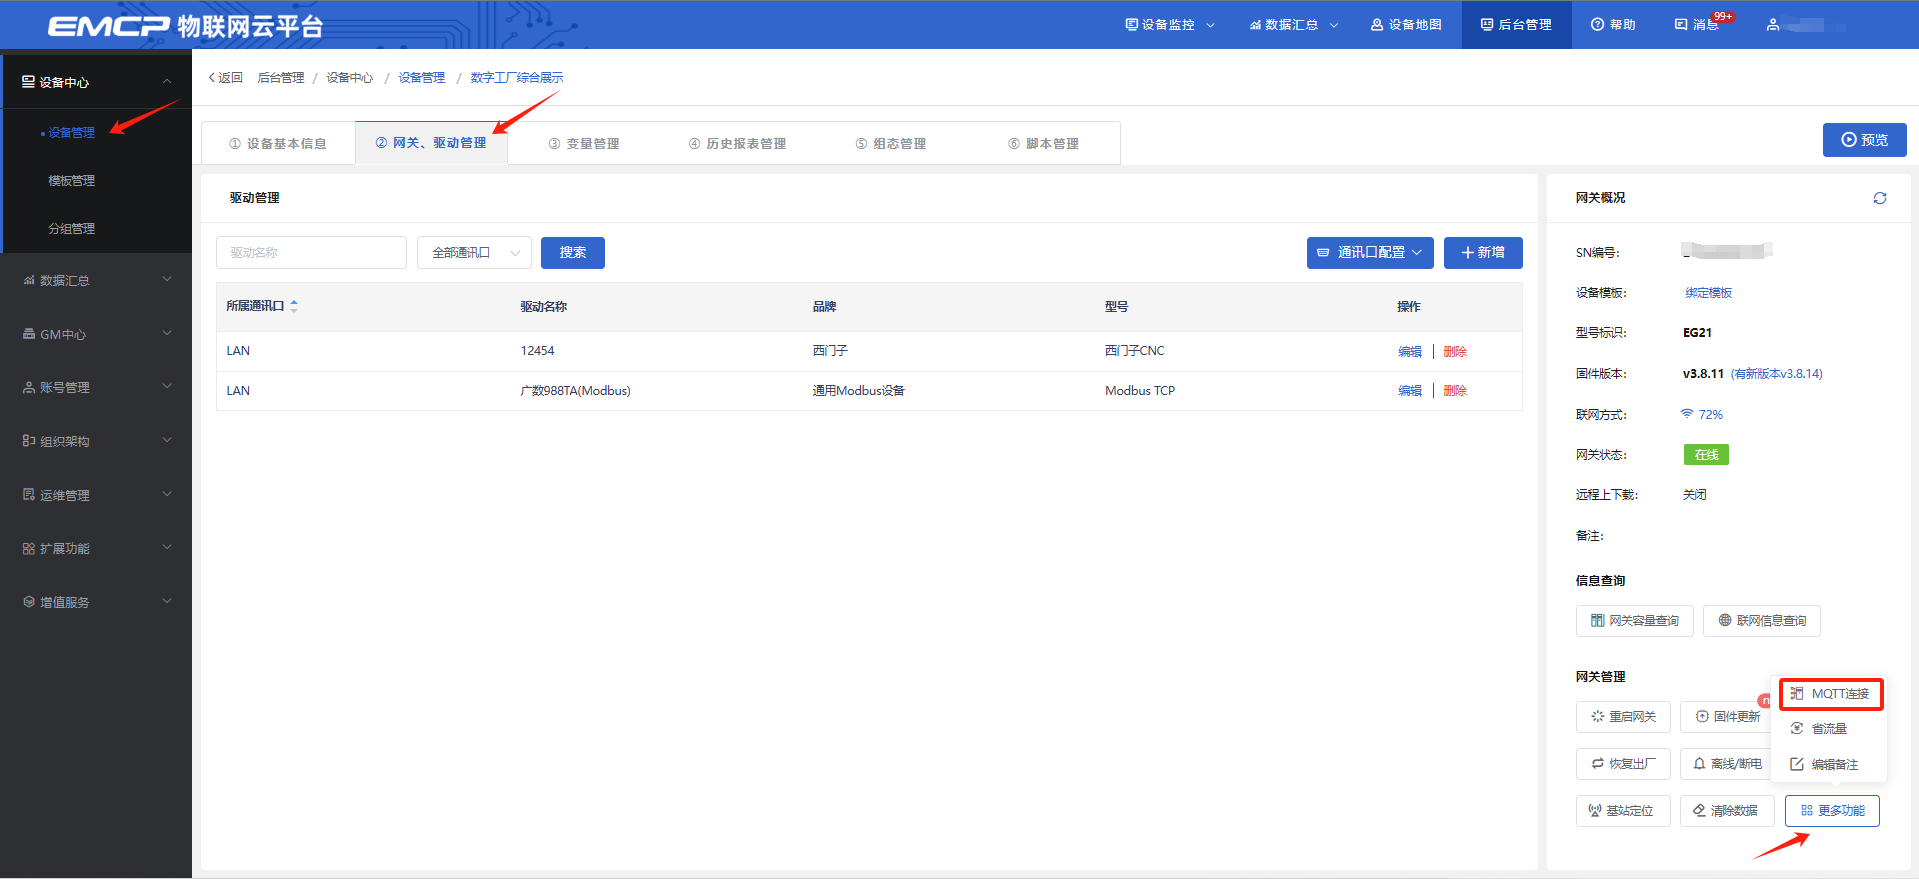Click the 返回 back link
Screen dimensions: 1919x879
point(226,78)
